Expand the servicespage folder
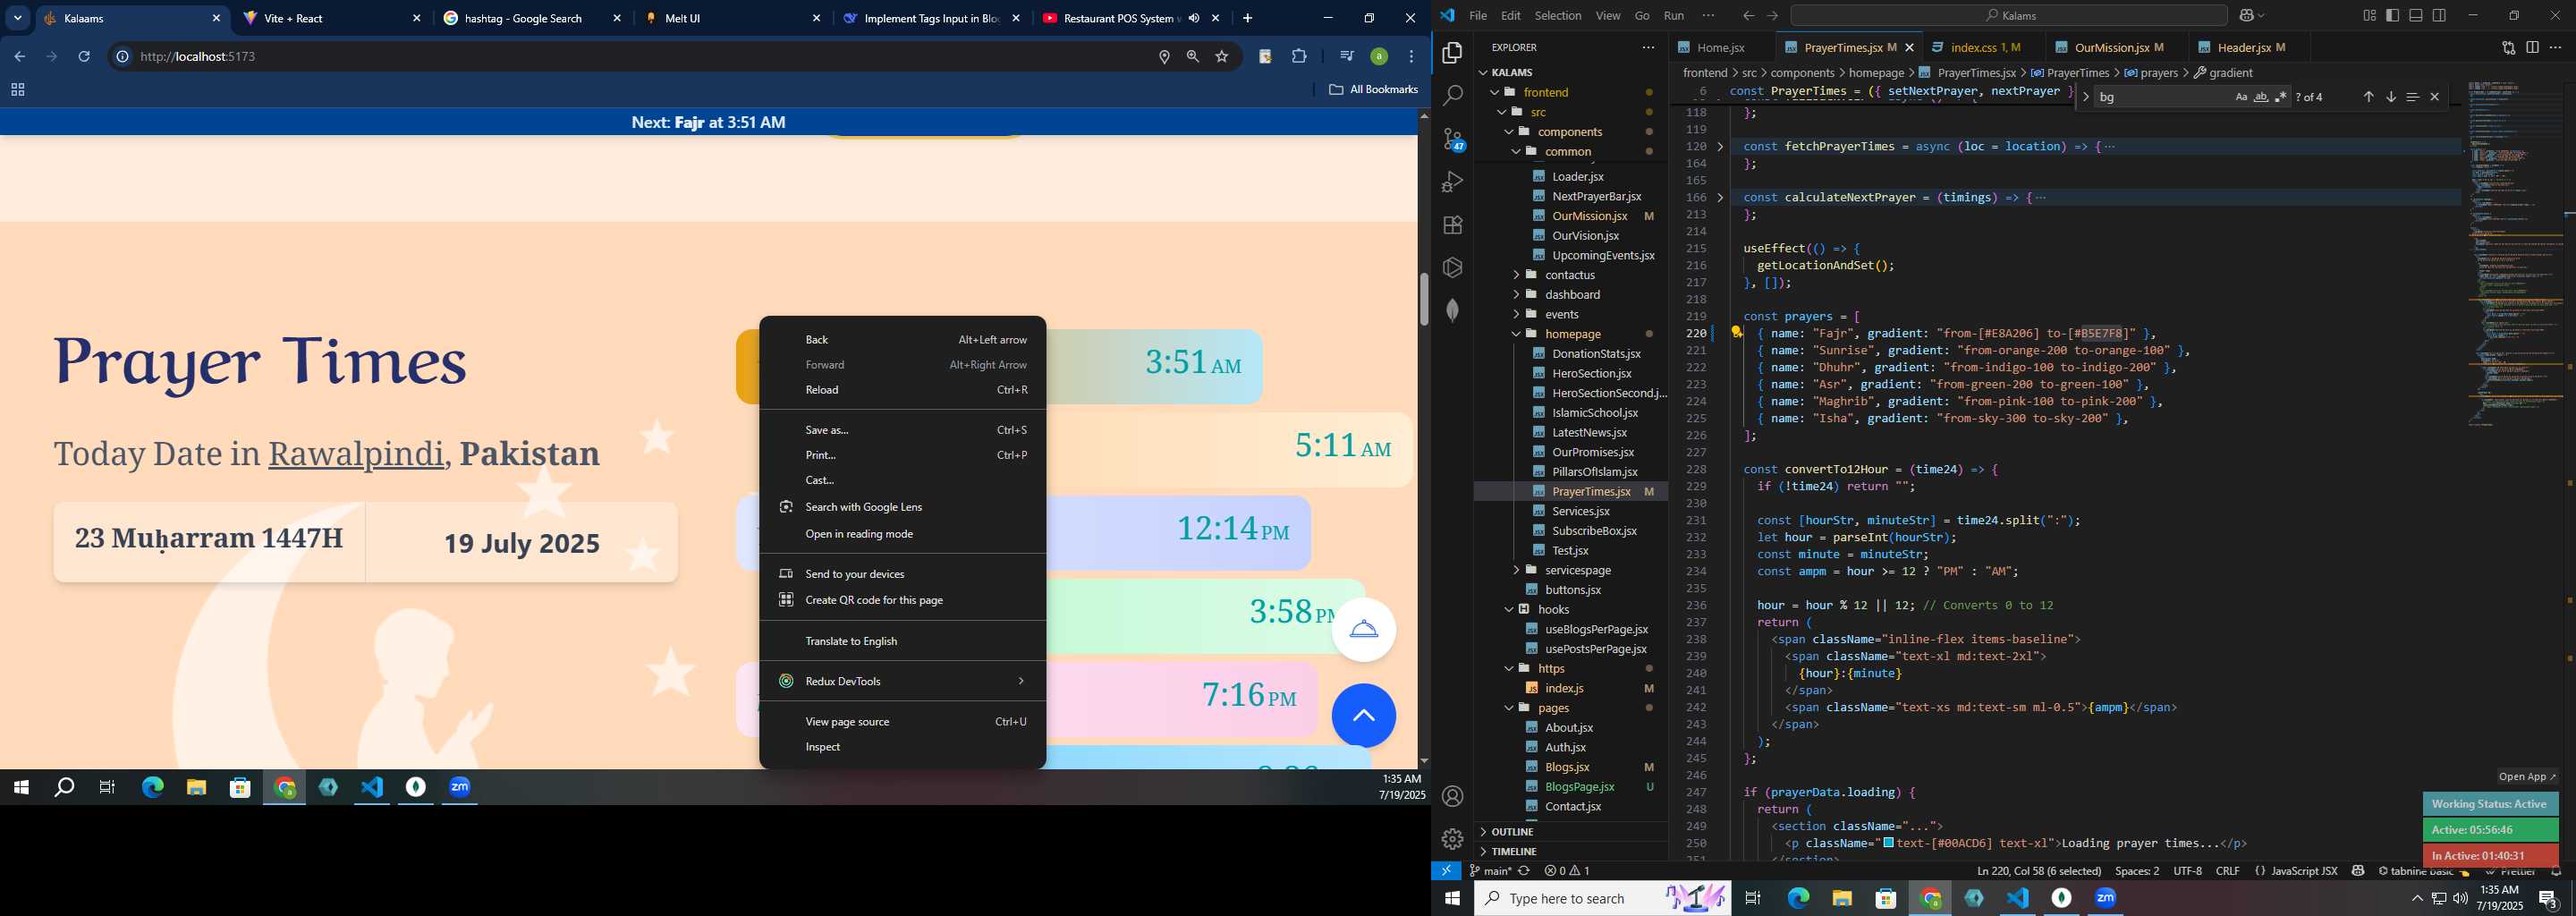This screenshot has width=2576, height=916. pos(1578,570)
